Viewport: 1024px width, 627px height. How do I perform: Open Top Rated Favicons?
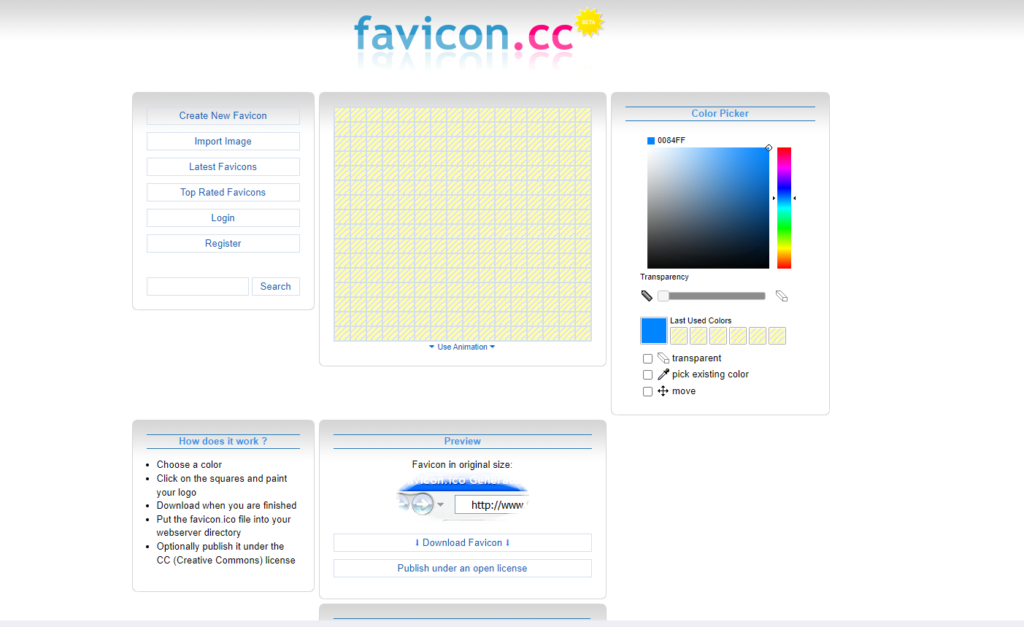click(x=222, y=192)
